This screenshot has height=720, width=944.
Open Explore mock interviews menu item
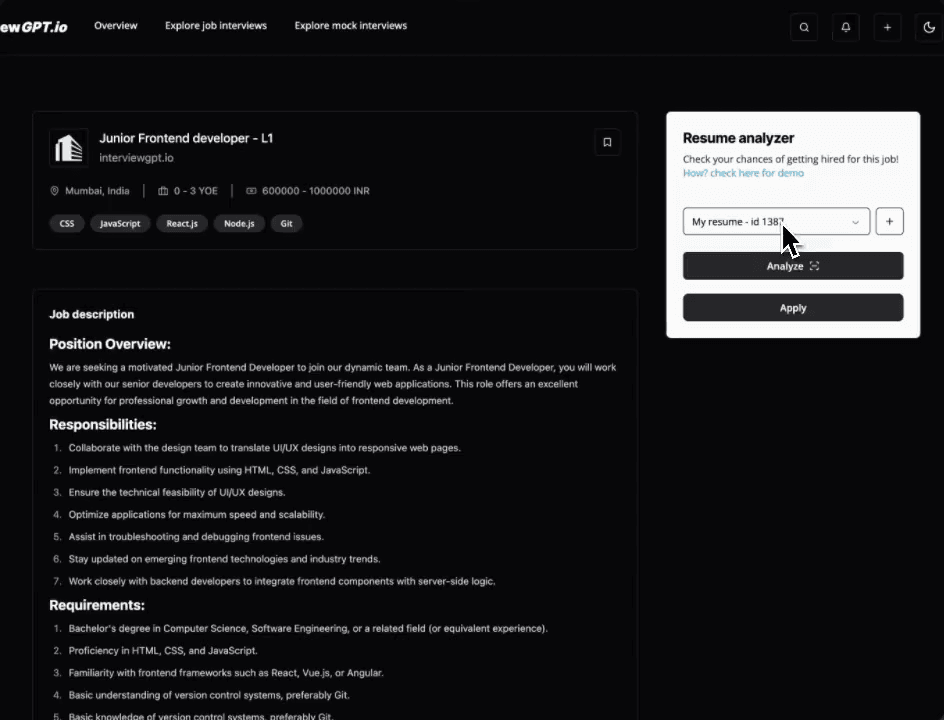[350, 26]
